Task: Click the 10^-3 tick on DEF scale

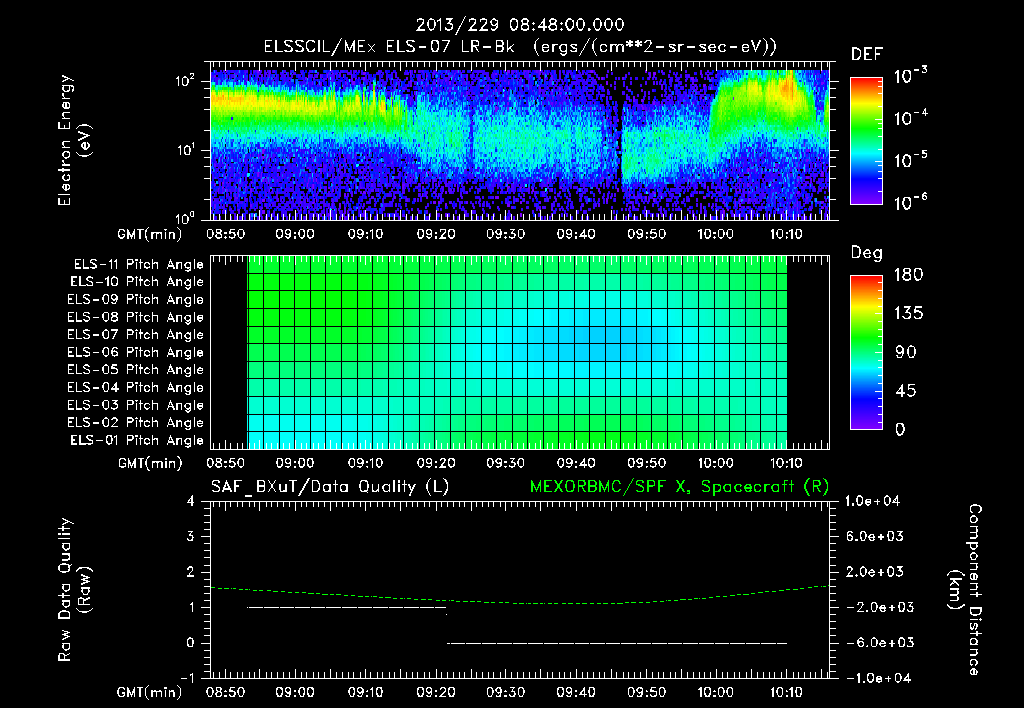Action: click(x=911, y=76)
